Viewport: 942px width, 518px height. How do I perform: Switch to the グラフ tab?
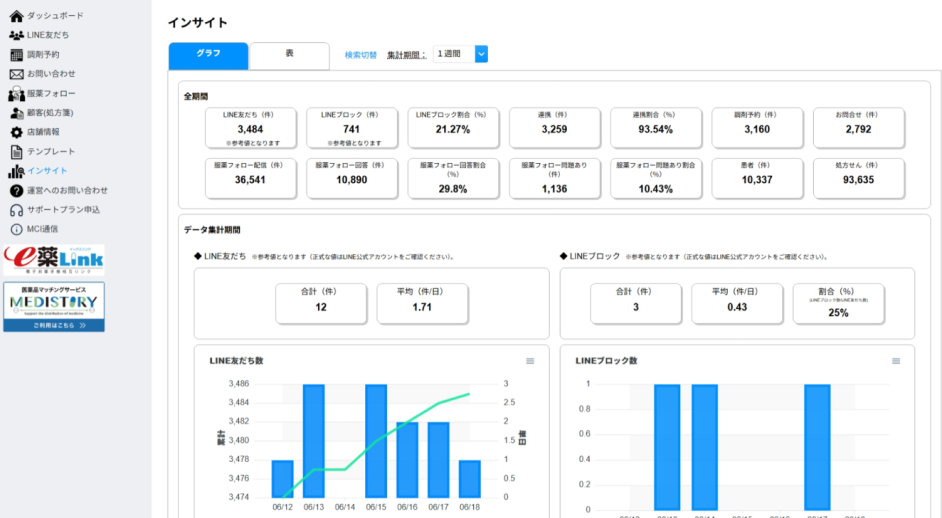[208, 55]
